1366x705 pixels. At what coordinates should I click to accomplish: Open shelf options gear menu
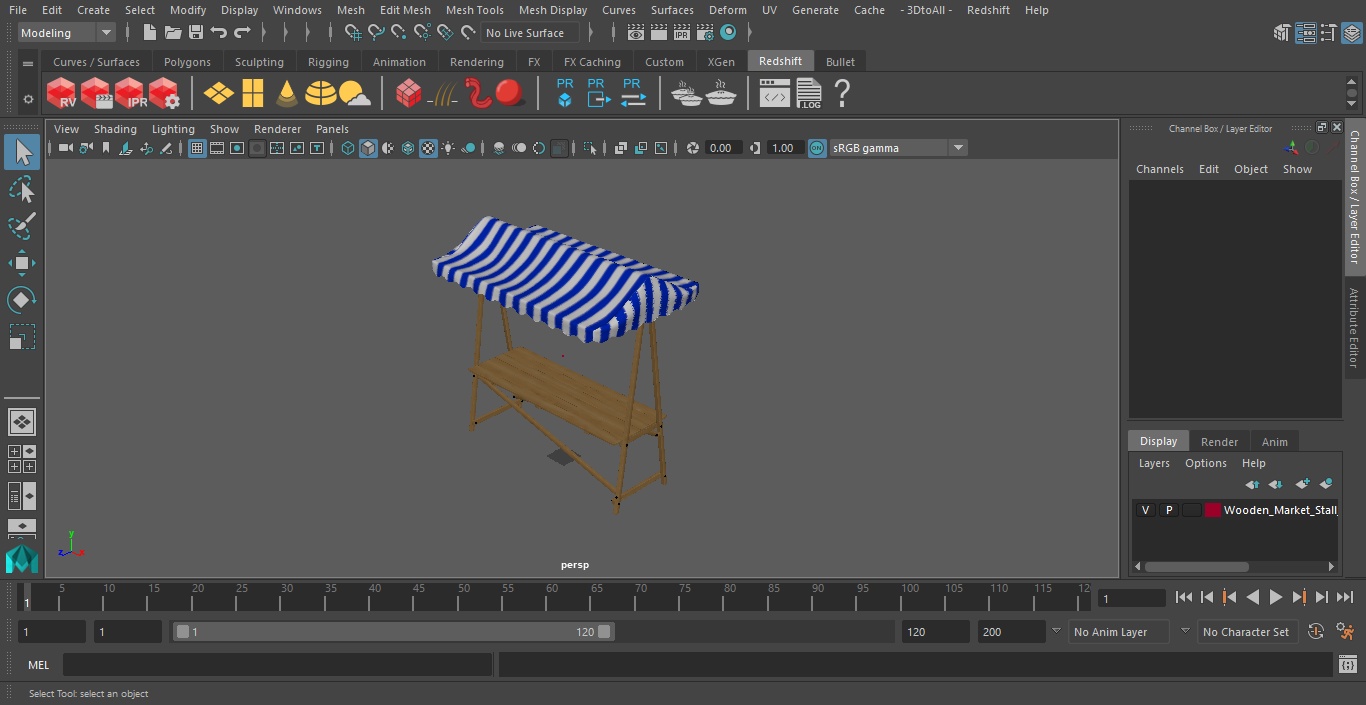coord(28,99)
